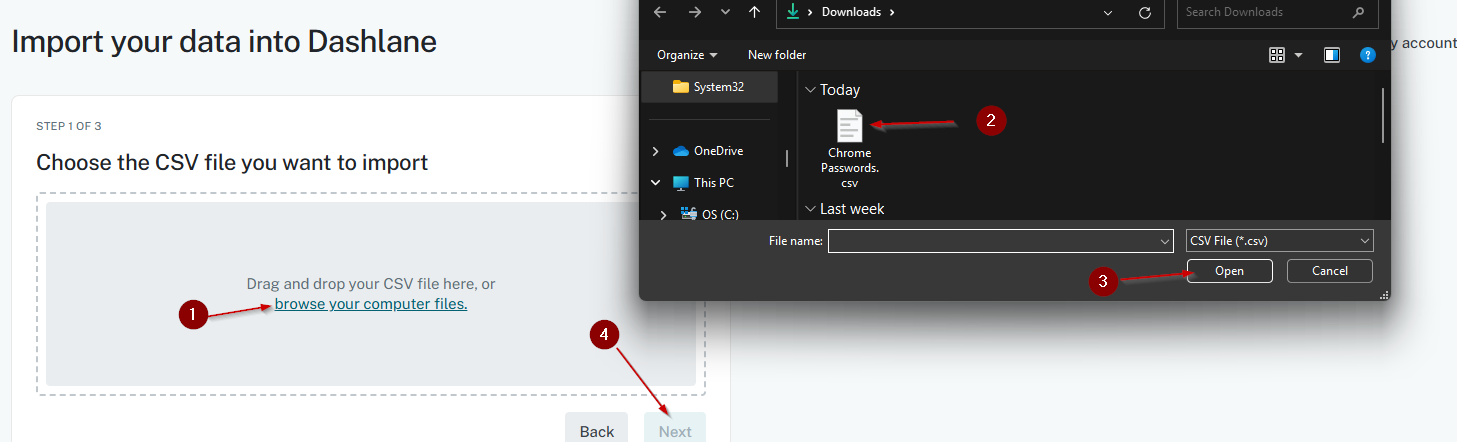
Task: Open the CSV File type filter dropdown
Action: [x=1279, y=241]
